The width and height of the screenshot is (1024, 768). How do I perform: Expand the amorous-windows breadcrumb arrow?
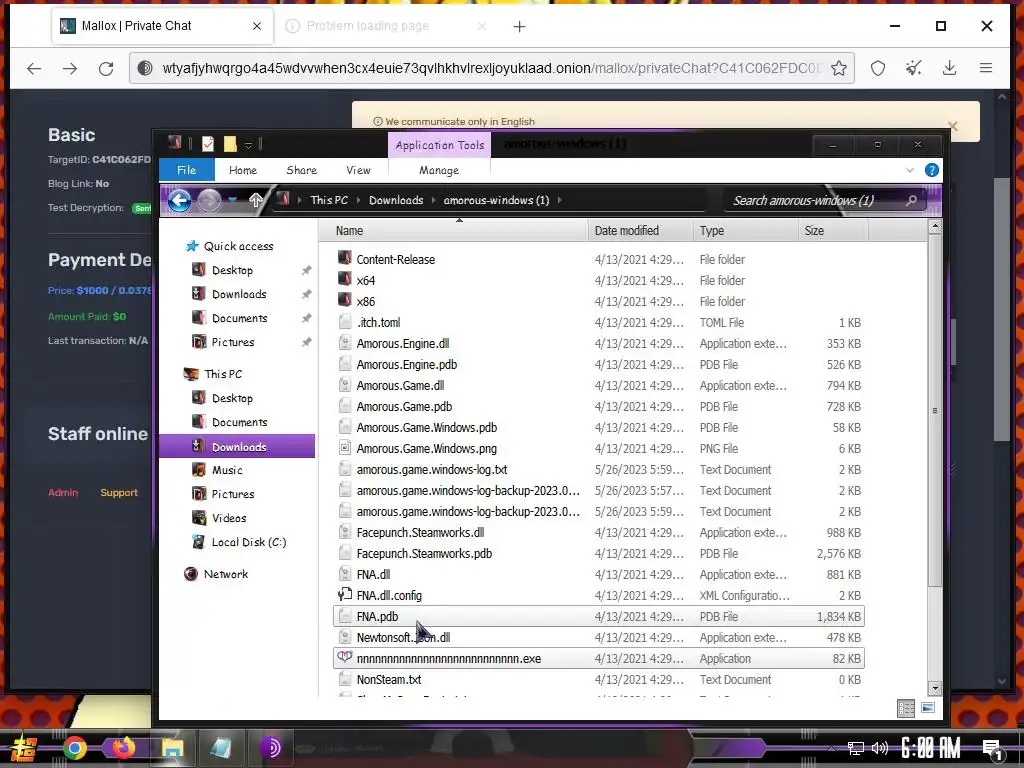click(x=560, y=200)
